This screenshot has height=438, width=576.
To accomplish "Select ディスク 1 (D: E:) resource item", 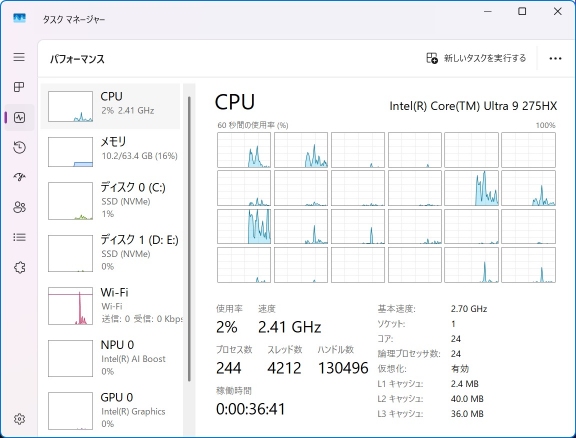I will click(110, 253).
